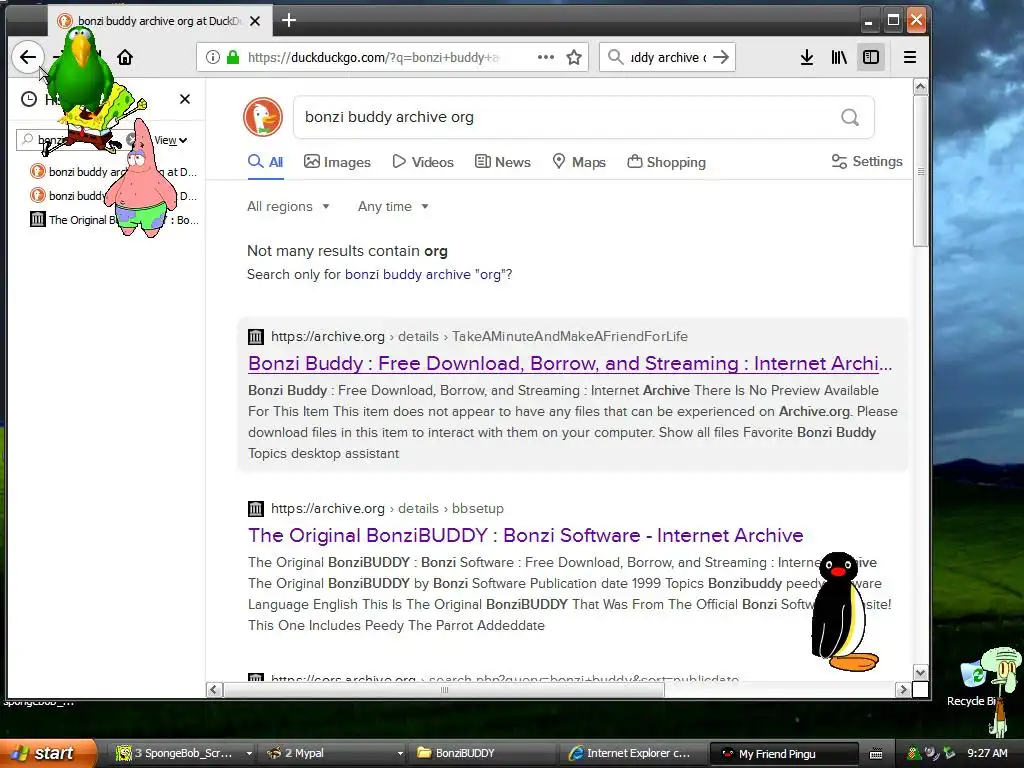Open first bonzi buddy arc... history entry

tap(115, 172)
